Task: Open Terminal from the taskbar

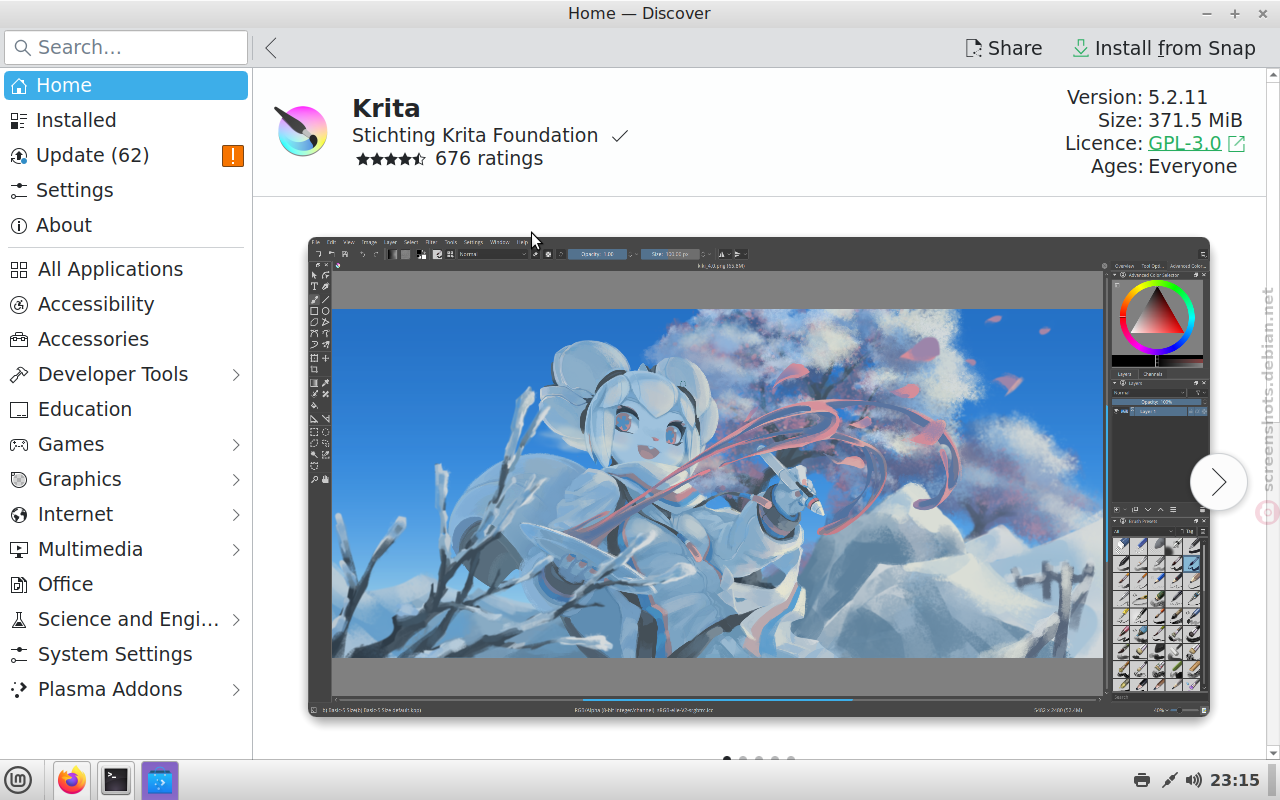Action: click(x=116, y=780)
